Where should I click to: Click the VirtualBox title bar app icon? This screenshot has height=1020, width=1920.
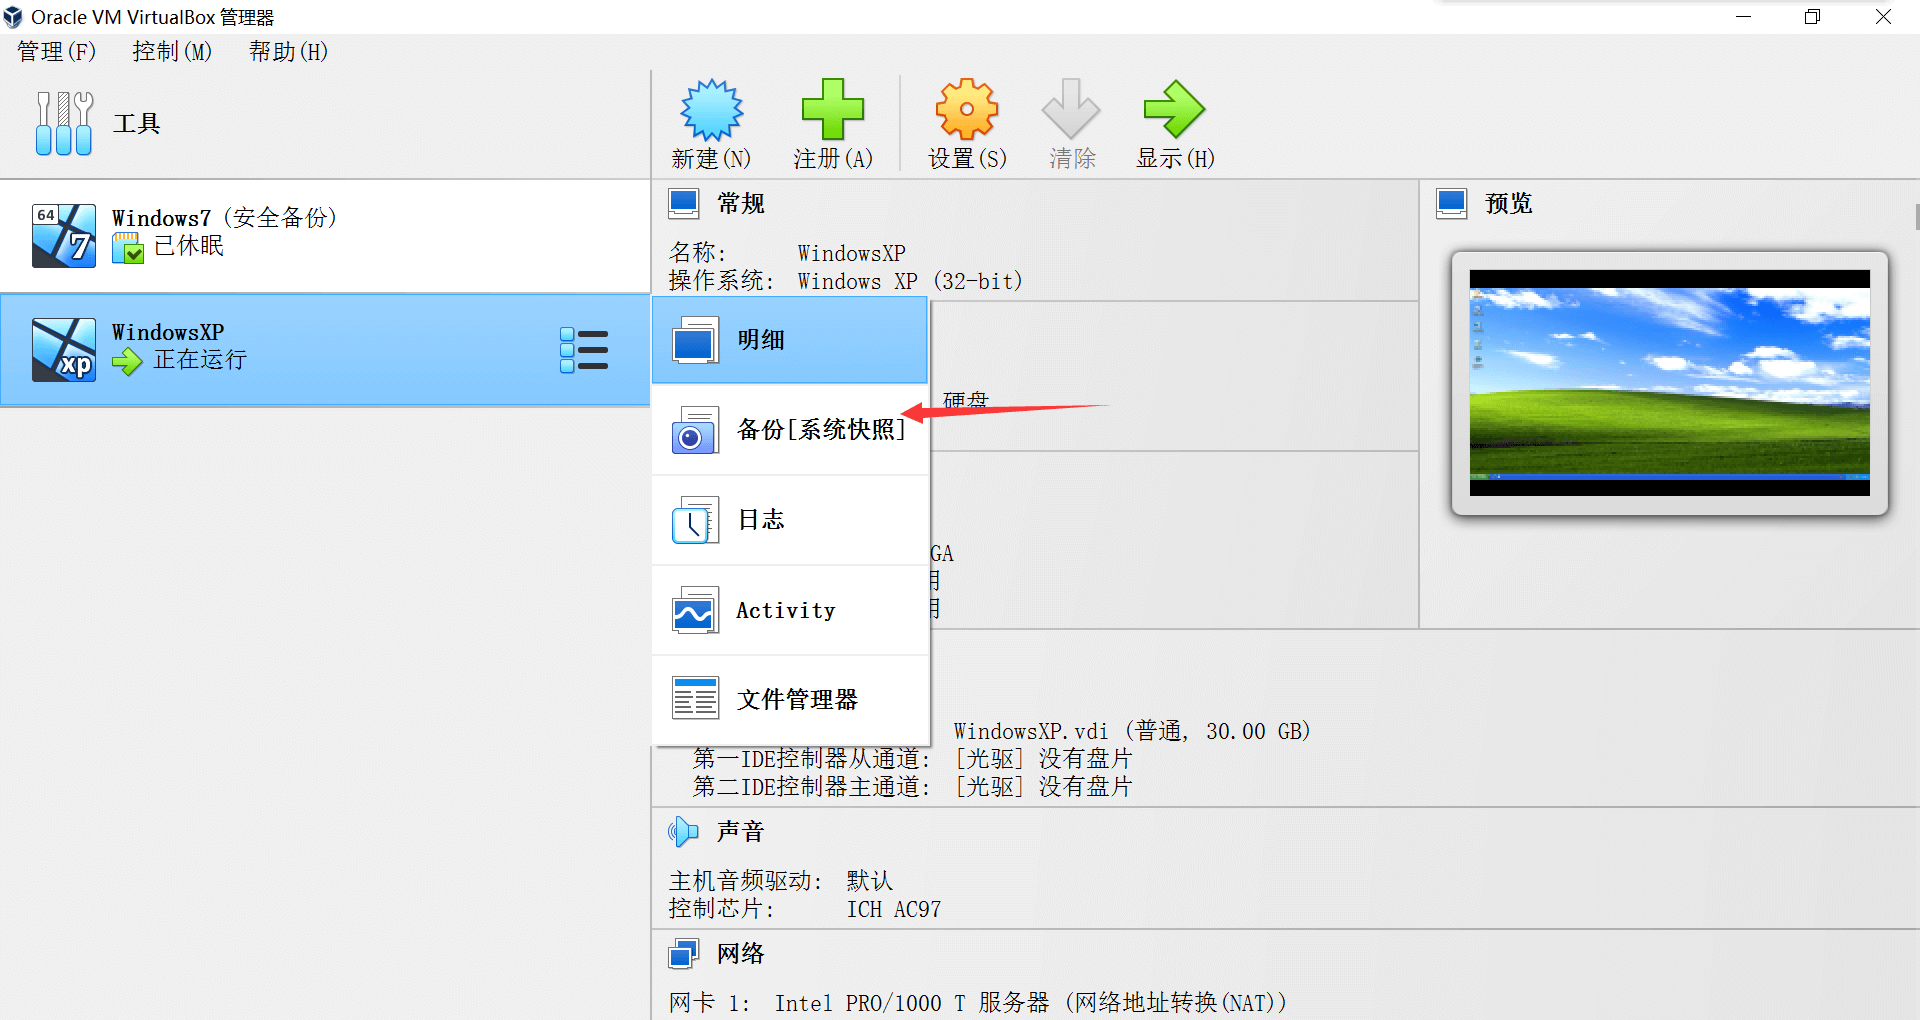pyautogui.click(x=13, y=17)
